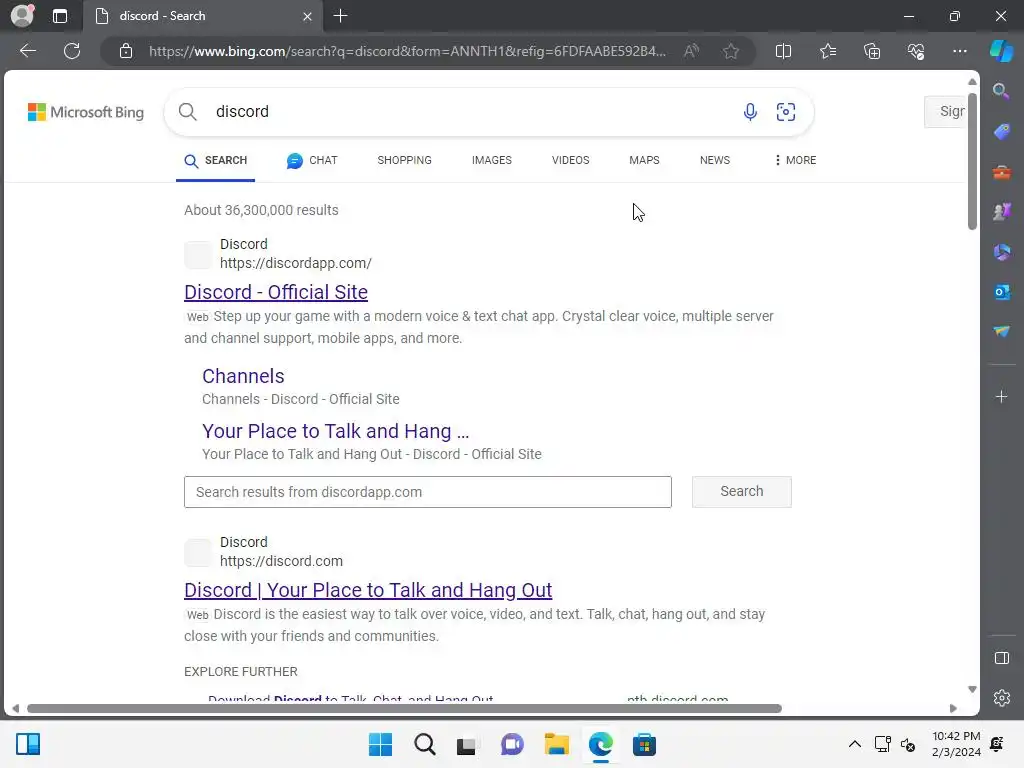Open Settings and more ellipsis menu

coord(959,51)
